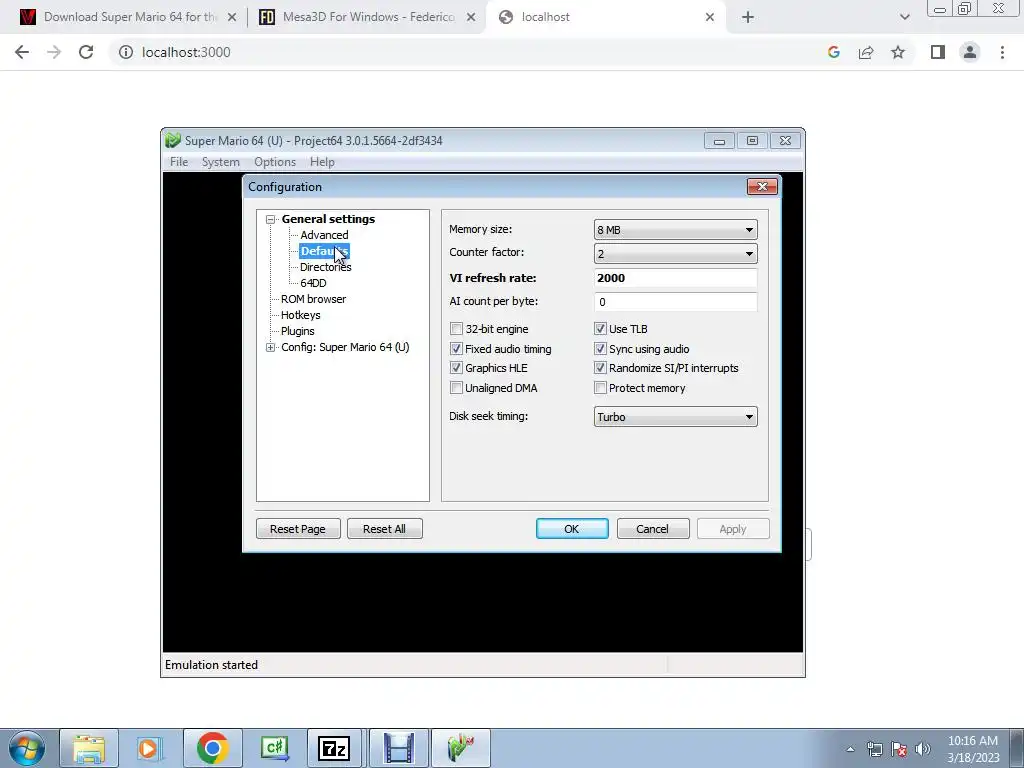This screenshot has height=768, width=1024.
Task: Close the Configuration dialog
Action: pos(762,187)
